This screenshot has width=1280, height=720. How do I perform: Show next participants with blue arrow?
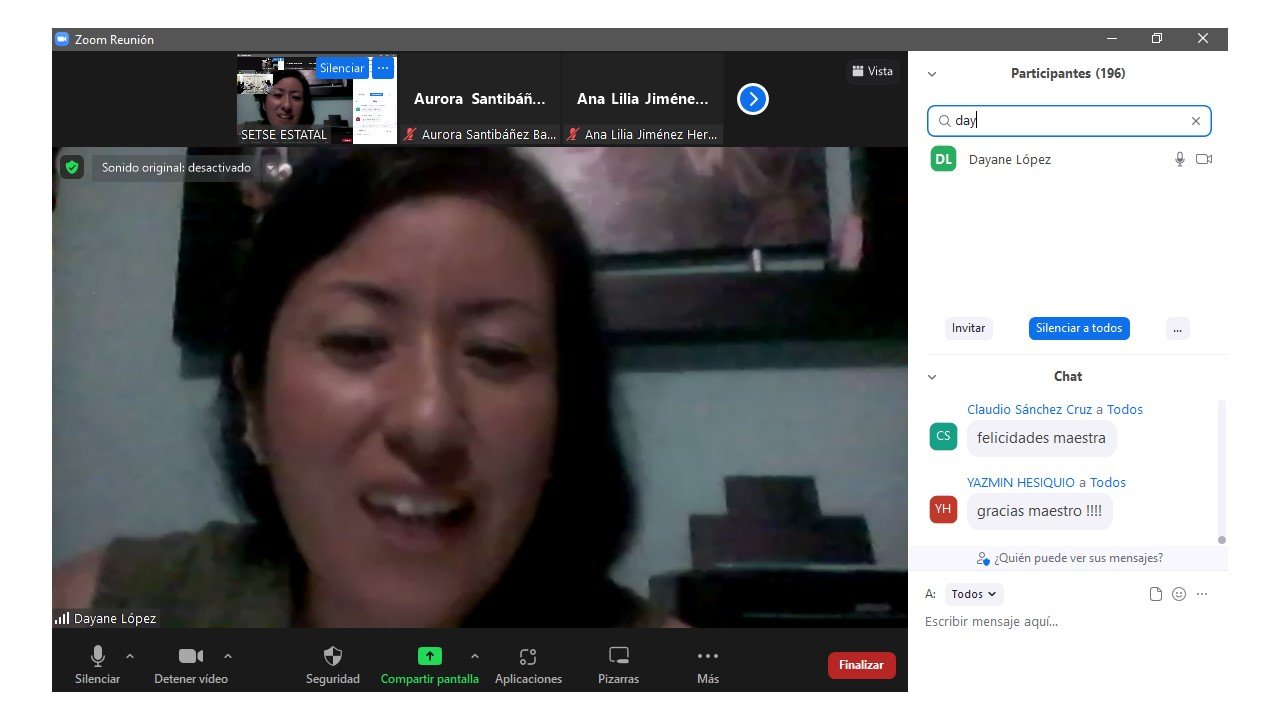(x=753, y=99)
